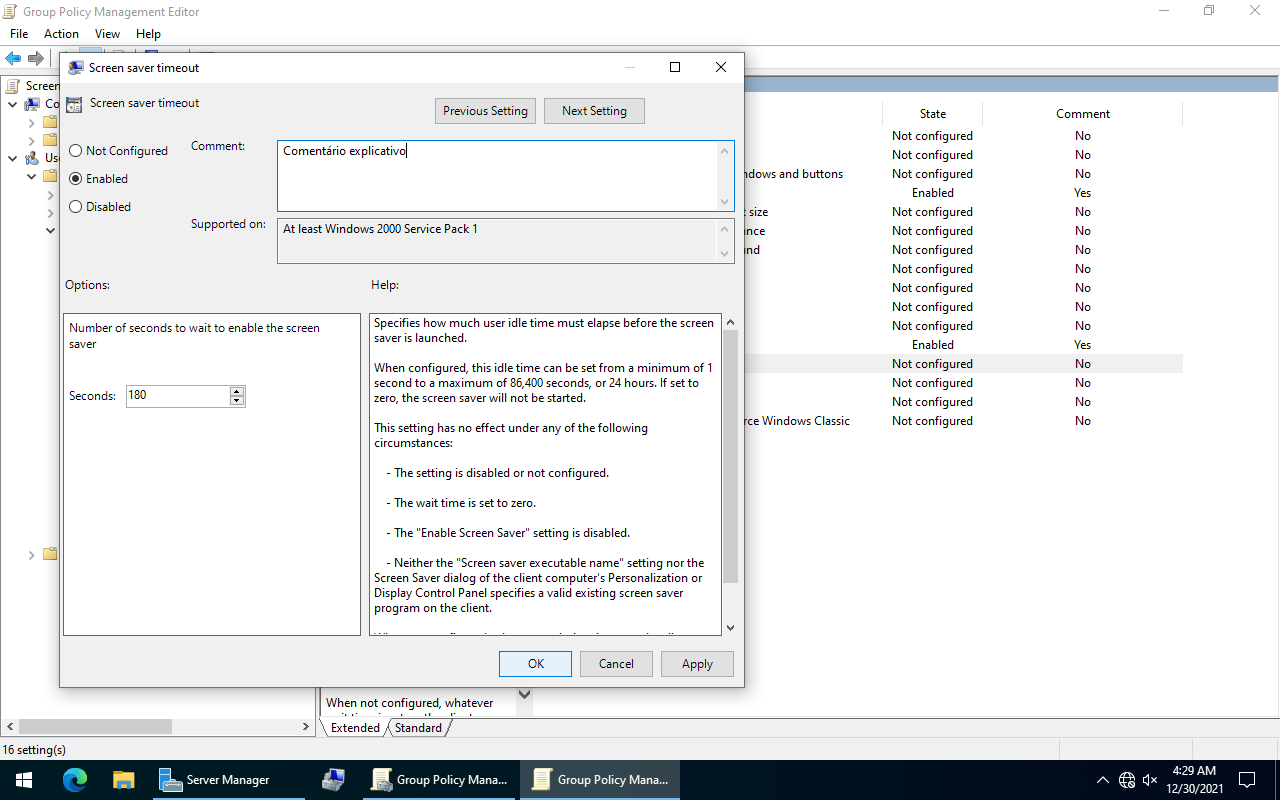Collapse the Computer Configuration tree node
Screen dimensions: 1280x800
tap(12, 104)
